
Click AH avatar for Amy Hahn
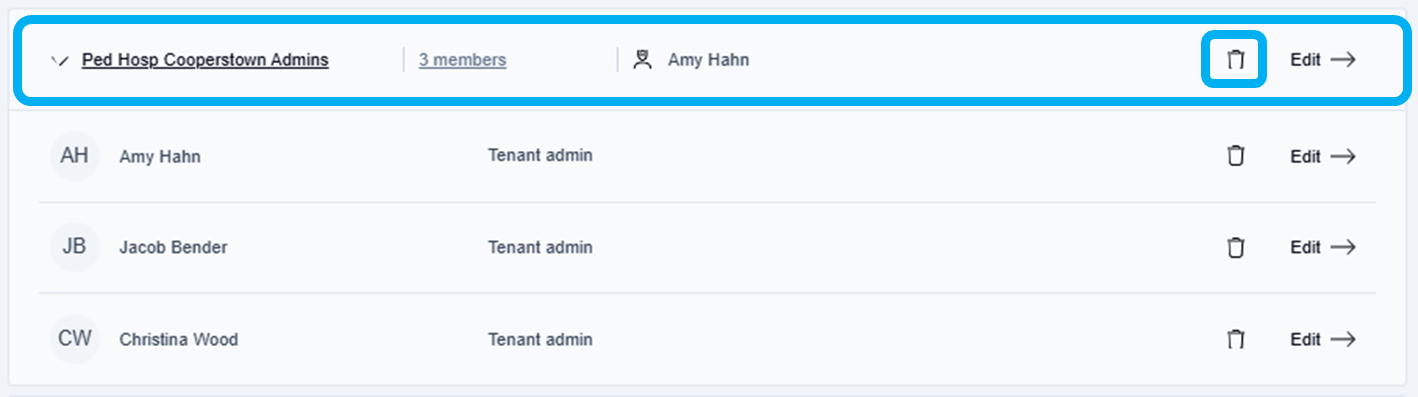point(75,156)
